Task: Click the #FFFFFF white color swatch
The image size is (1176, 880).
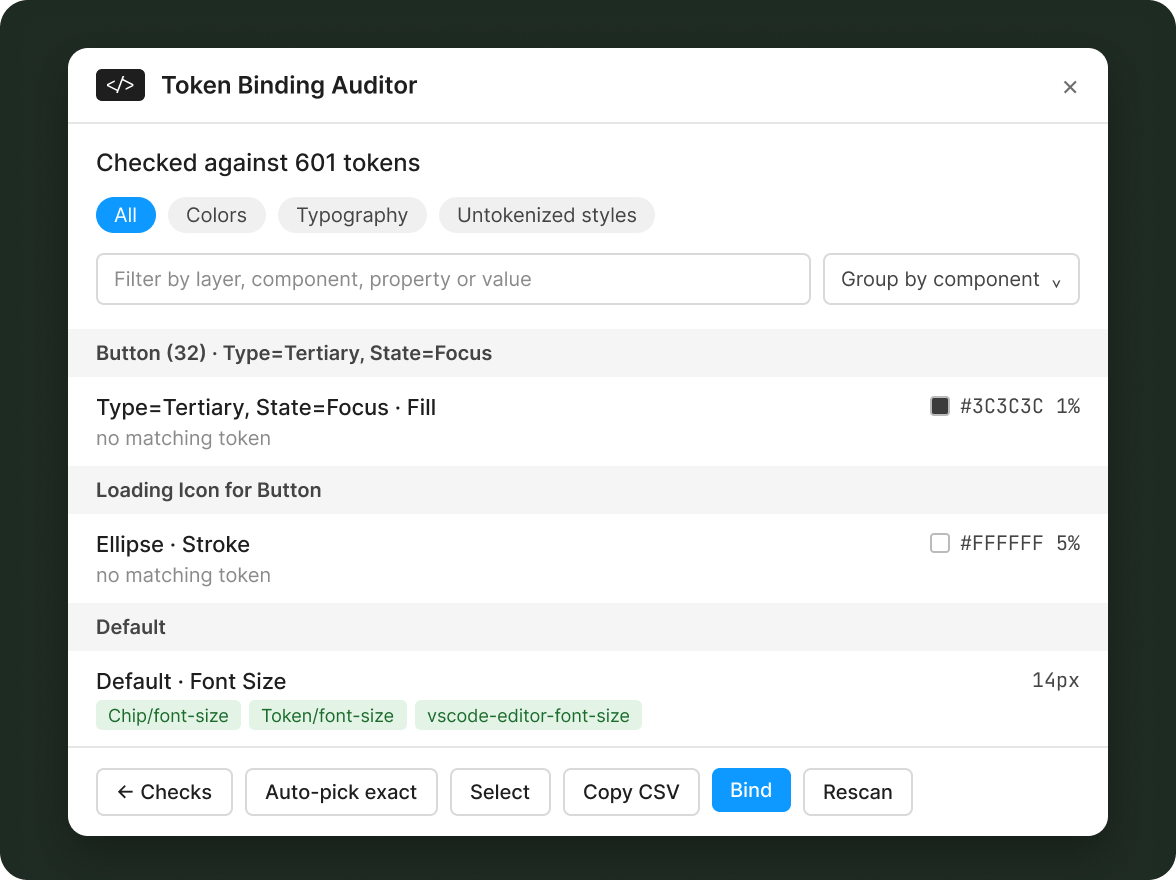Action: pos(940,543)
